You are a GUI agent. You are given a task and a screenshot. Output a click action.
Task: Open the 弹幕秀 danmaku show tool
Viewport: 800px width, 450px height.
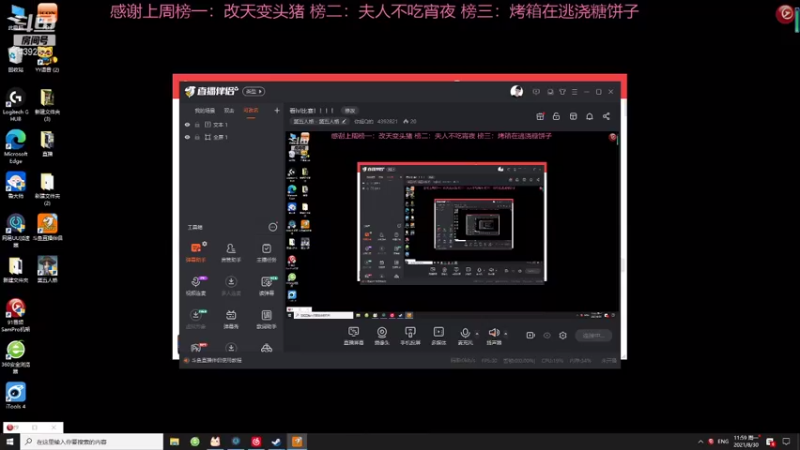(231, 319)
